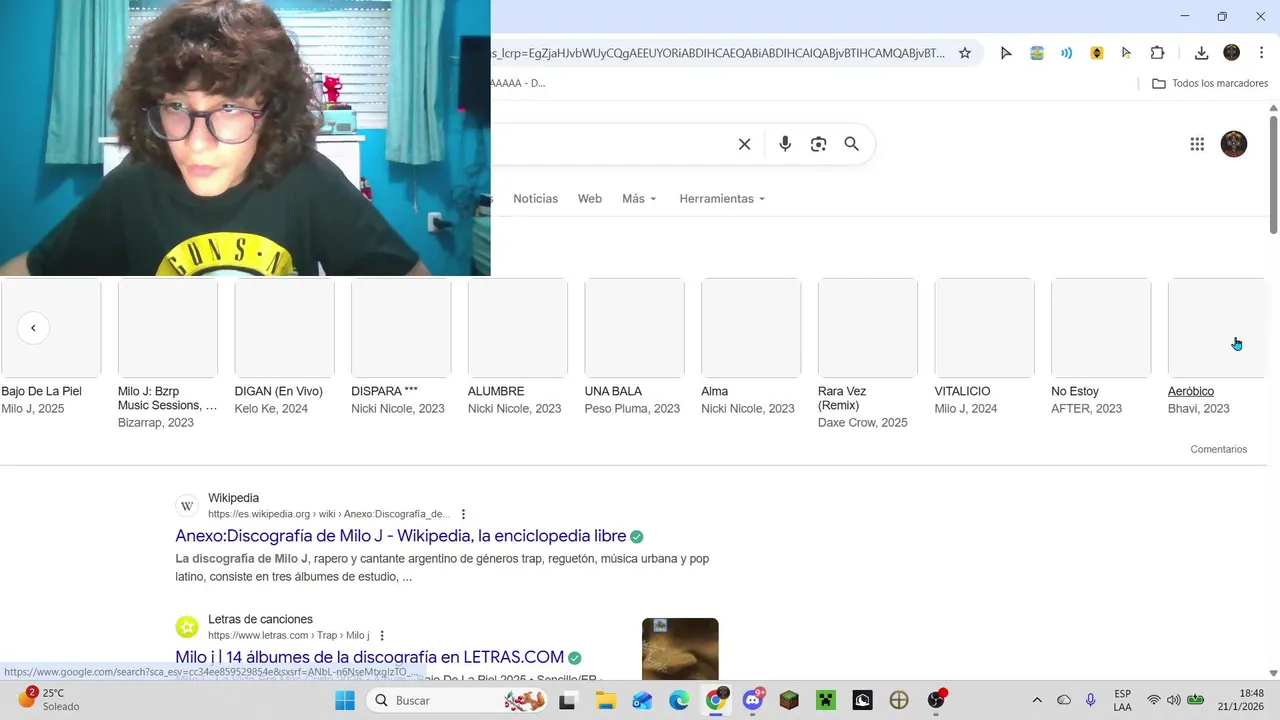Open Windows Start menu
This screenshot has height=720, width=1280.
coord(345,701)
